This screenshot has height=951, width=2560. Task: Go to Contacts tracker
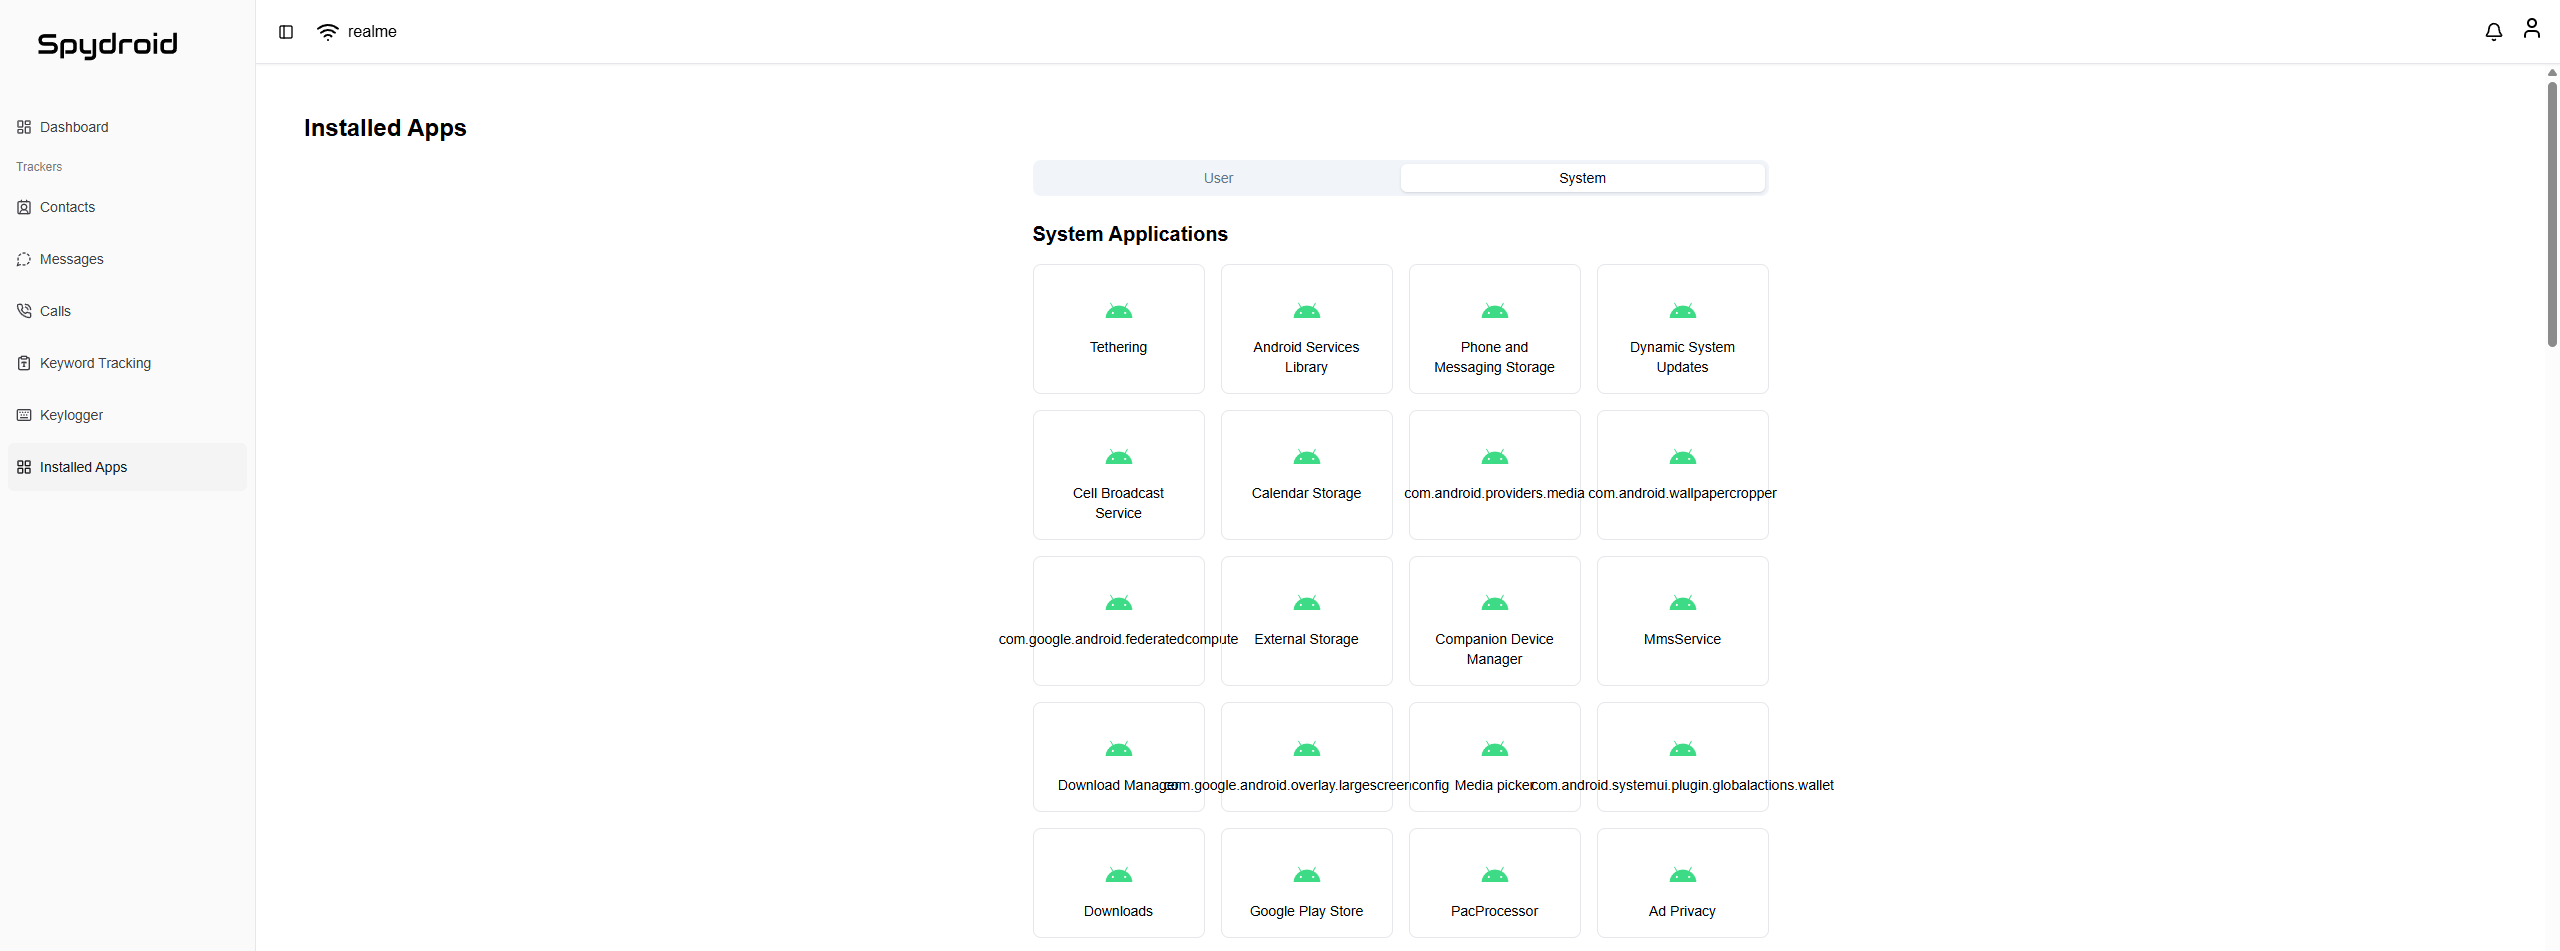(x=127, y=207)
